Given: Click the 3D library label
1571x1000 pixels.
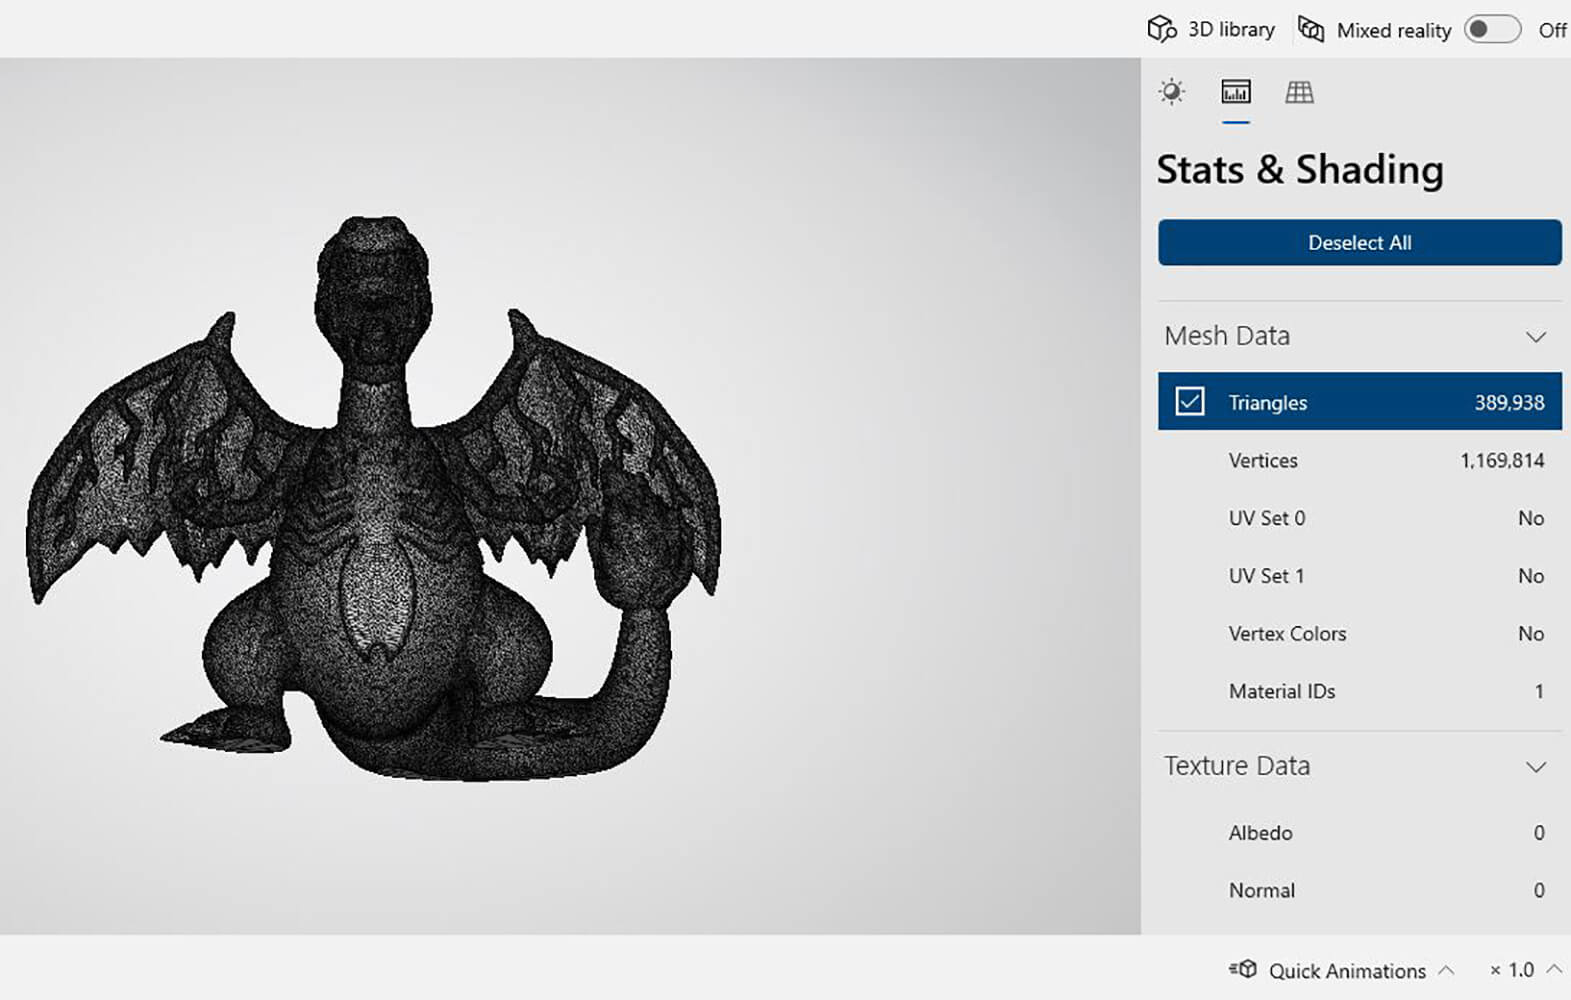Looking at the screenshot, I should (x=1231, y=30).
